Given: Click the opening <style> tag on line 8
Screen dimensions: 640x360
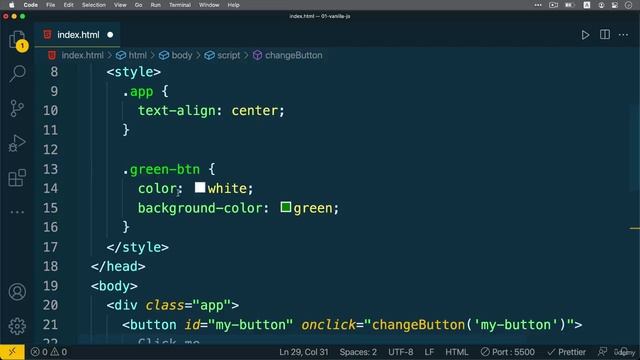Looking at the screenshot, I should pyautogui.click(x=134, y=72).
